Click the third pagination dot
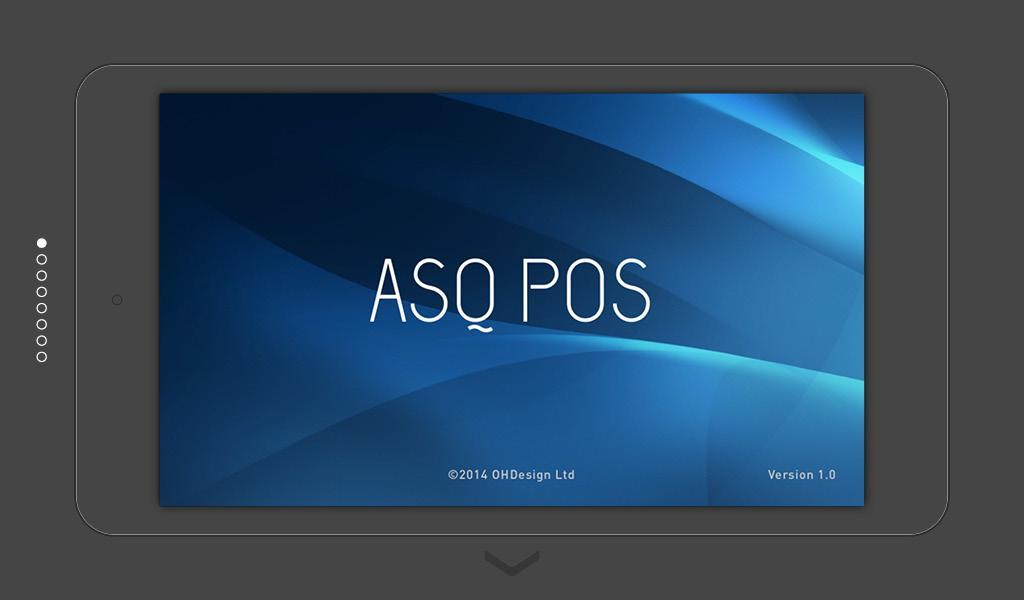This screenshot has width=1024, height=600. (40, 274)
